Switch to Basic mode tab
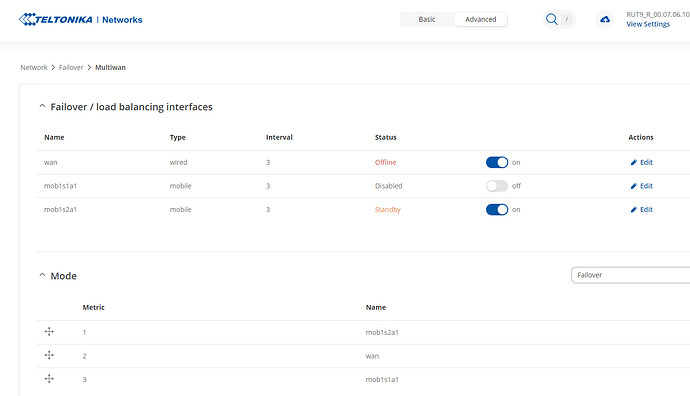The width and height of the screenshot is (690, 396). click(x=426, y=19)
